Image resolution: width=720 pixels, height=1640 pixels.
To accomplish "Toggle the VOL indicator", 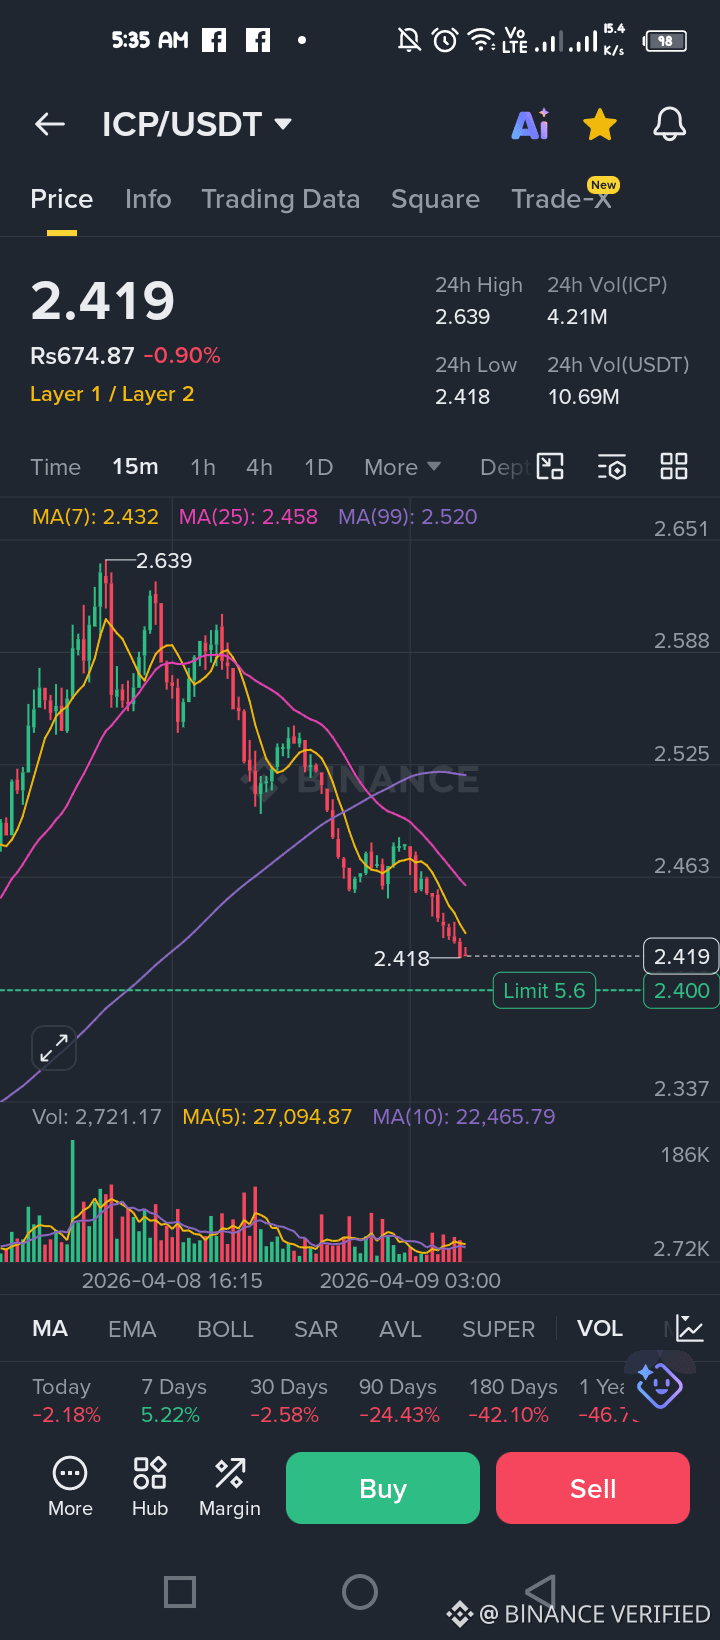I will (600, 1329).
